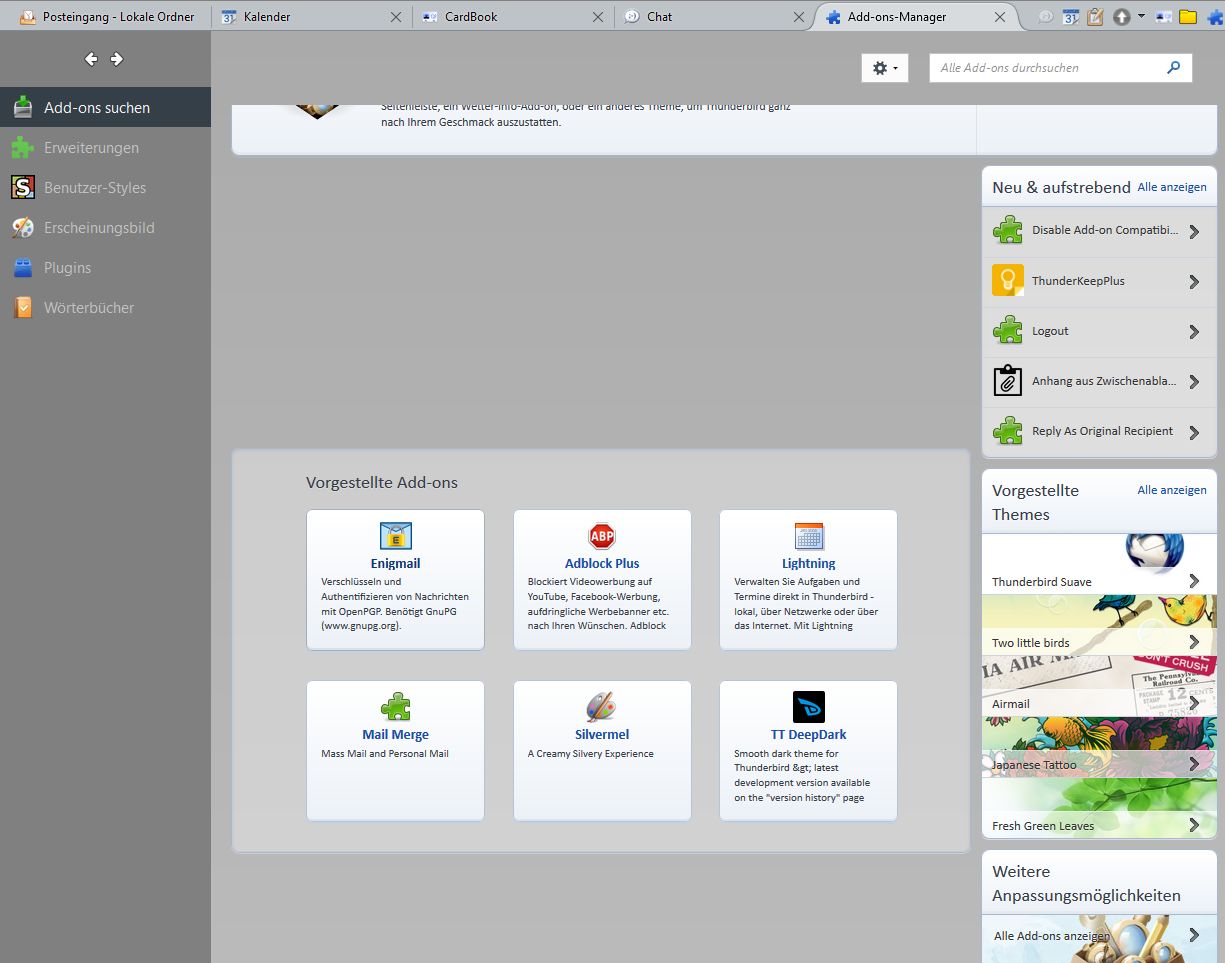Click the red ABP Adblock Plus icon

(602, 536)
